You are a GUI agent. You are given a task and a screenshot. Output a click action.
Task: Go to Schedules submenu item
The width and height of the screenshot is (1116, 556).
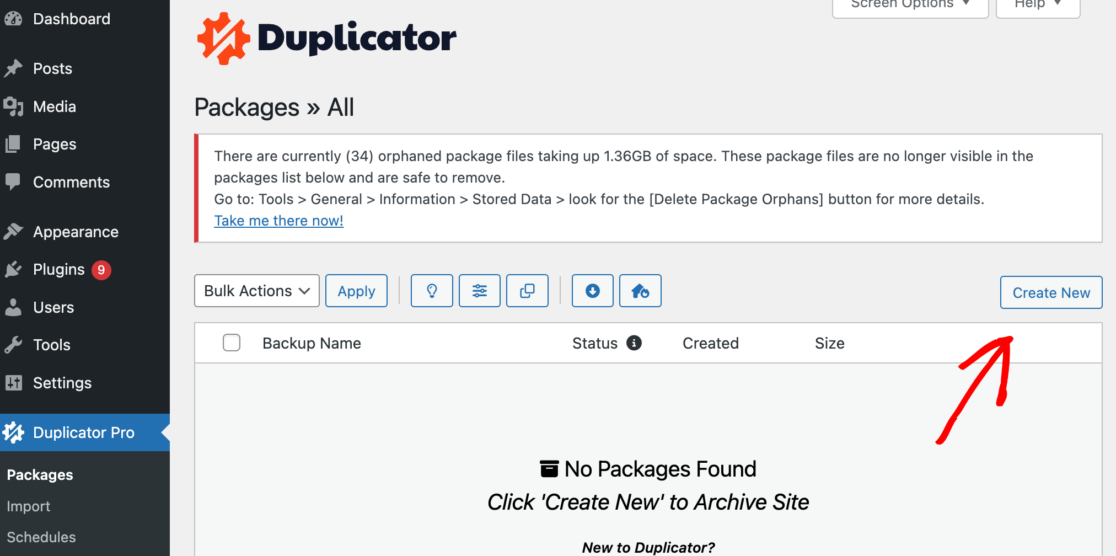(41, 537)
